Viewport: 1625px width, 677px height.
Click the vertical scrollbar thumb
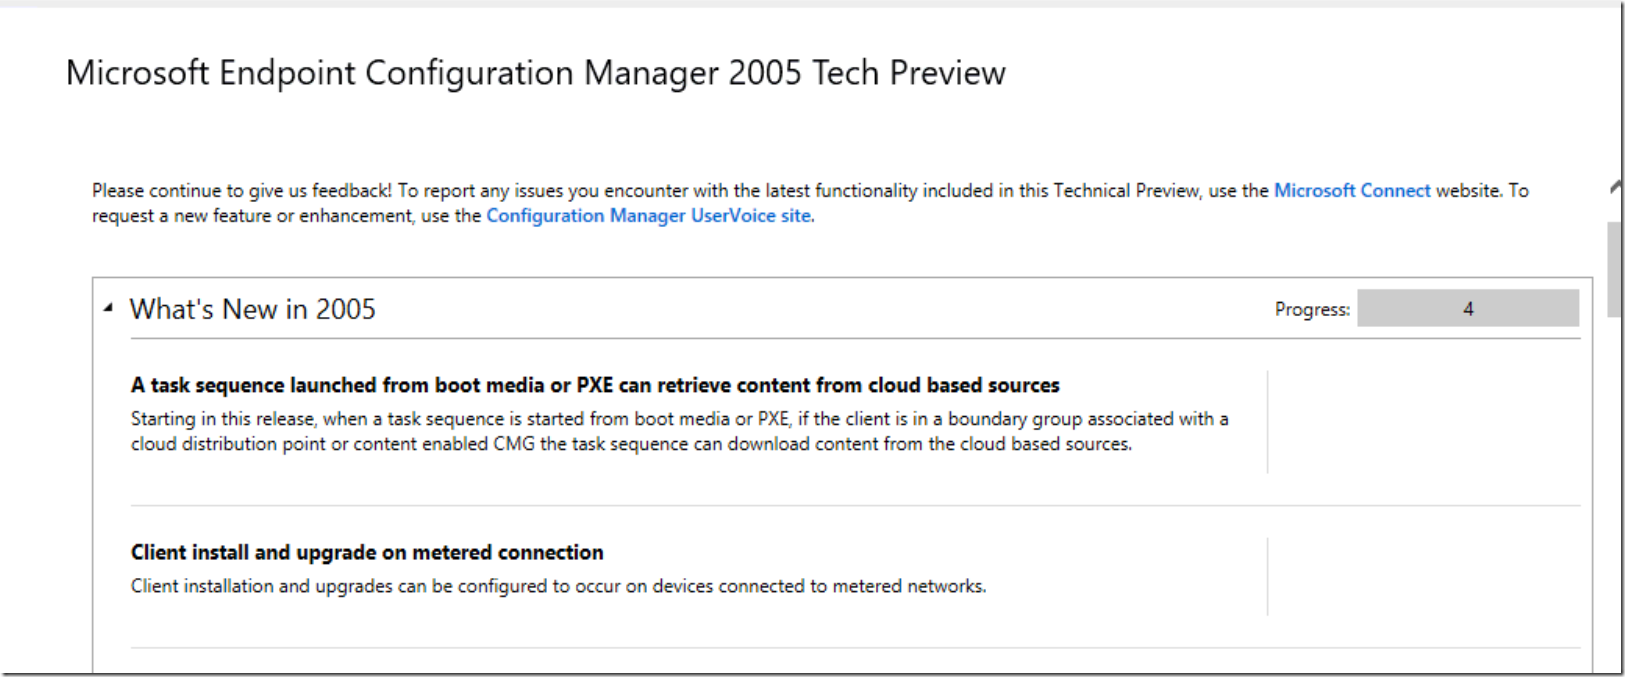[1615, 268]
